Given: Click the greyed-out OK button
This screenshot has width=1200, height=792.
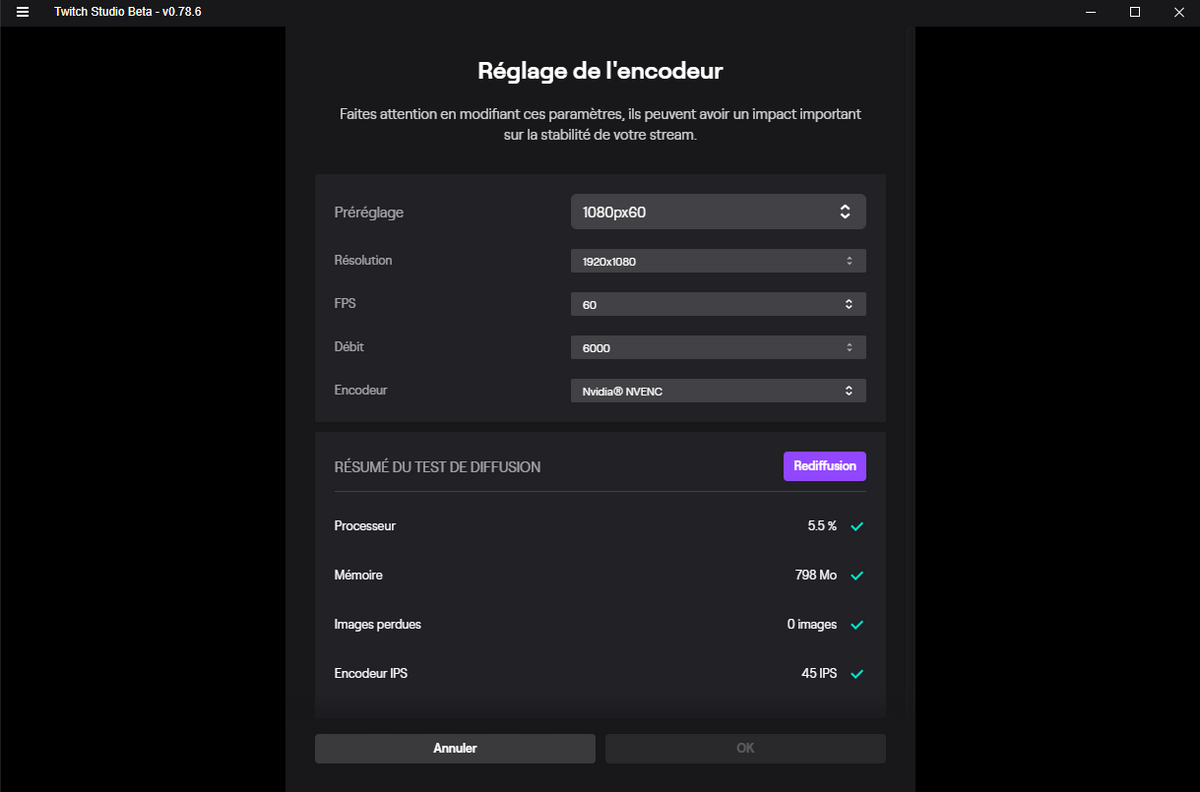Looking at the screenshot, I should coord(745,748).
